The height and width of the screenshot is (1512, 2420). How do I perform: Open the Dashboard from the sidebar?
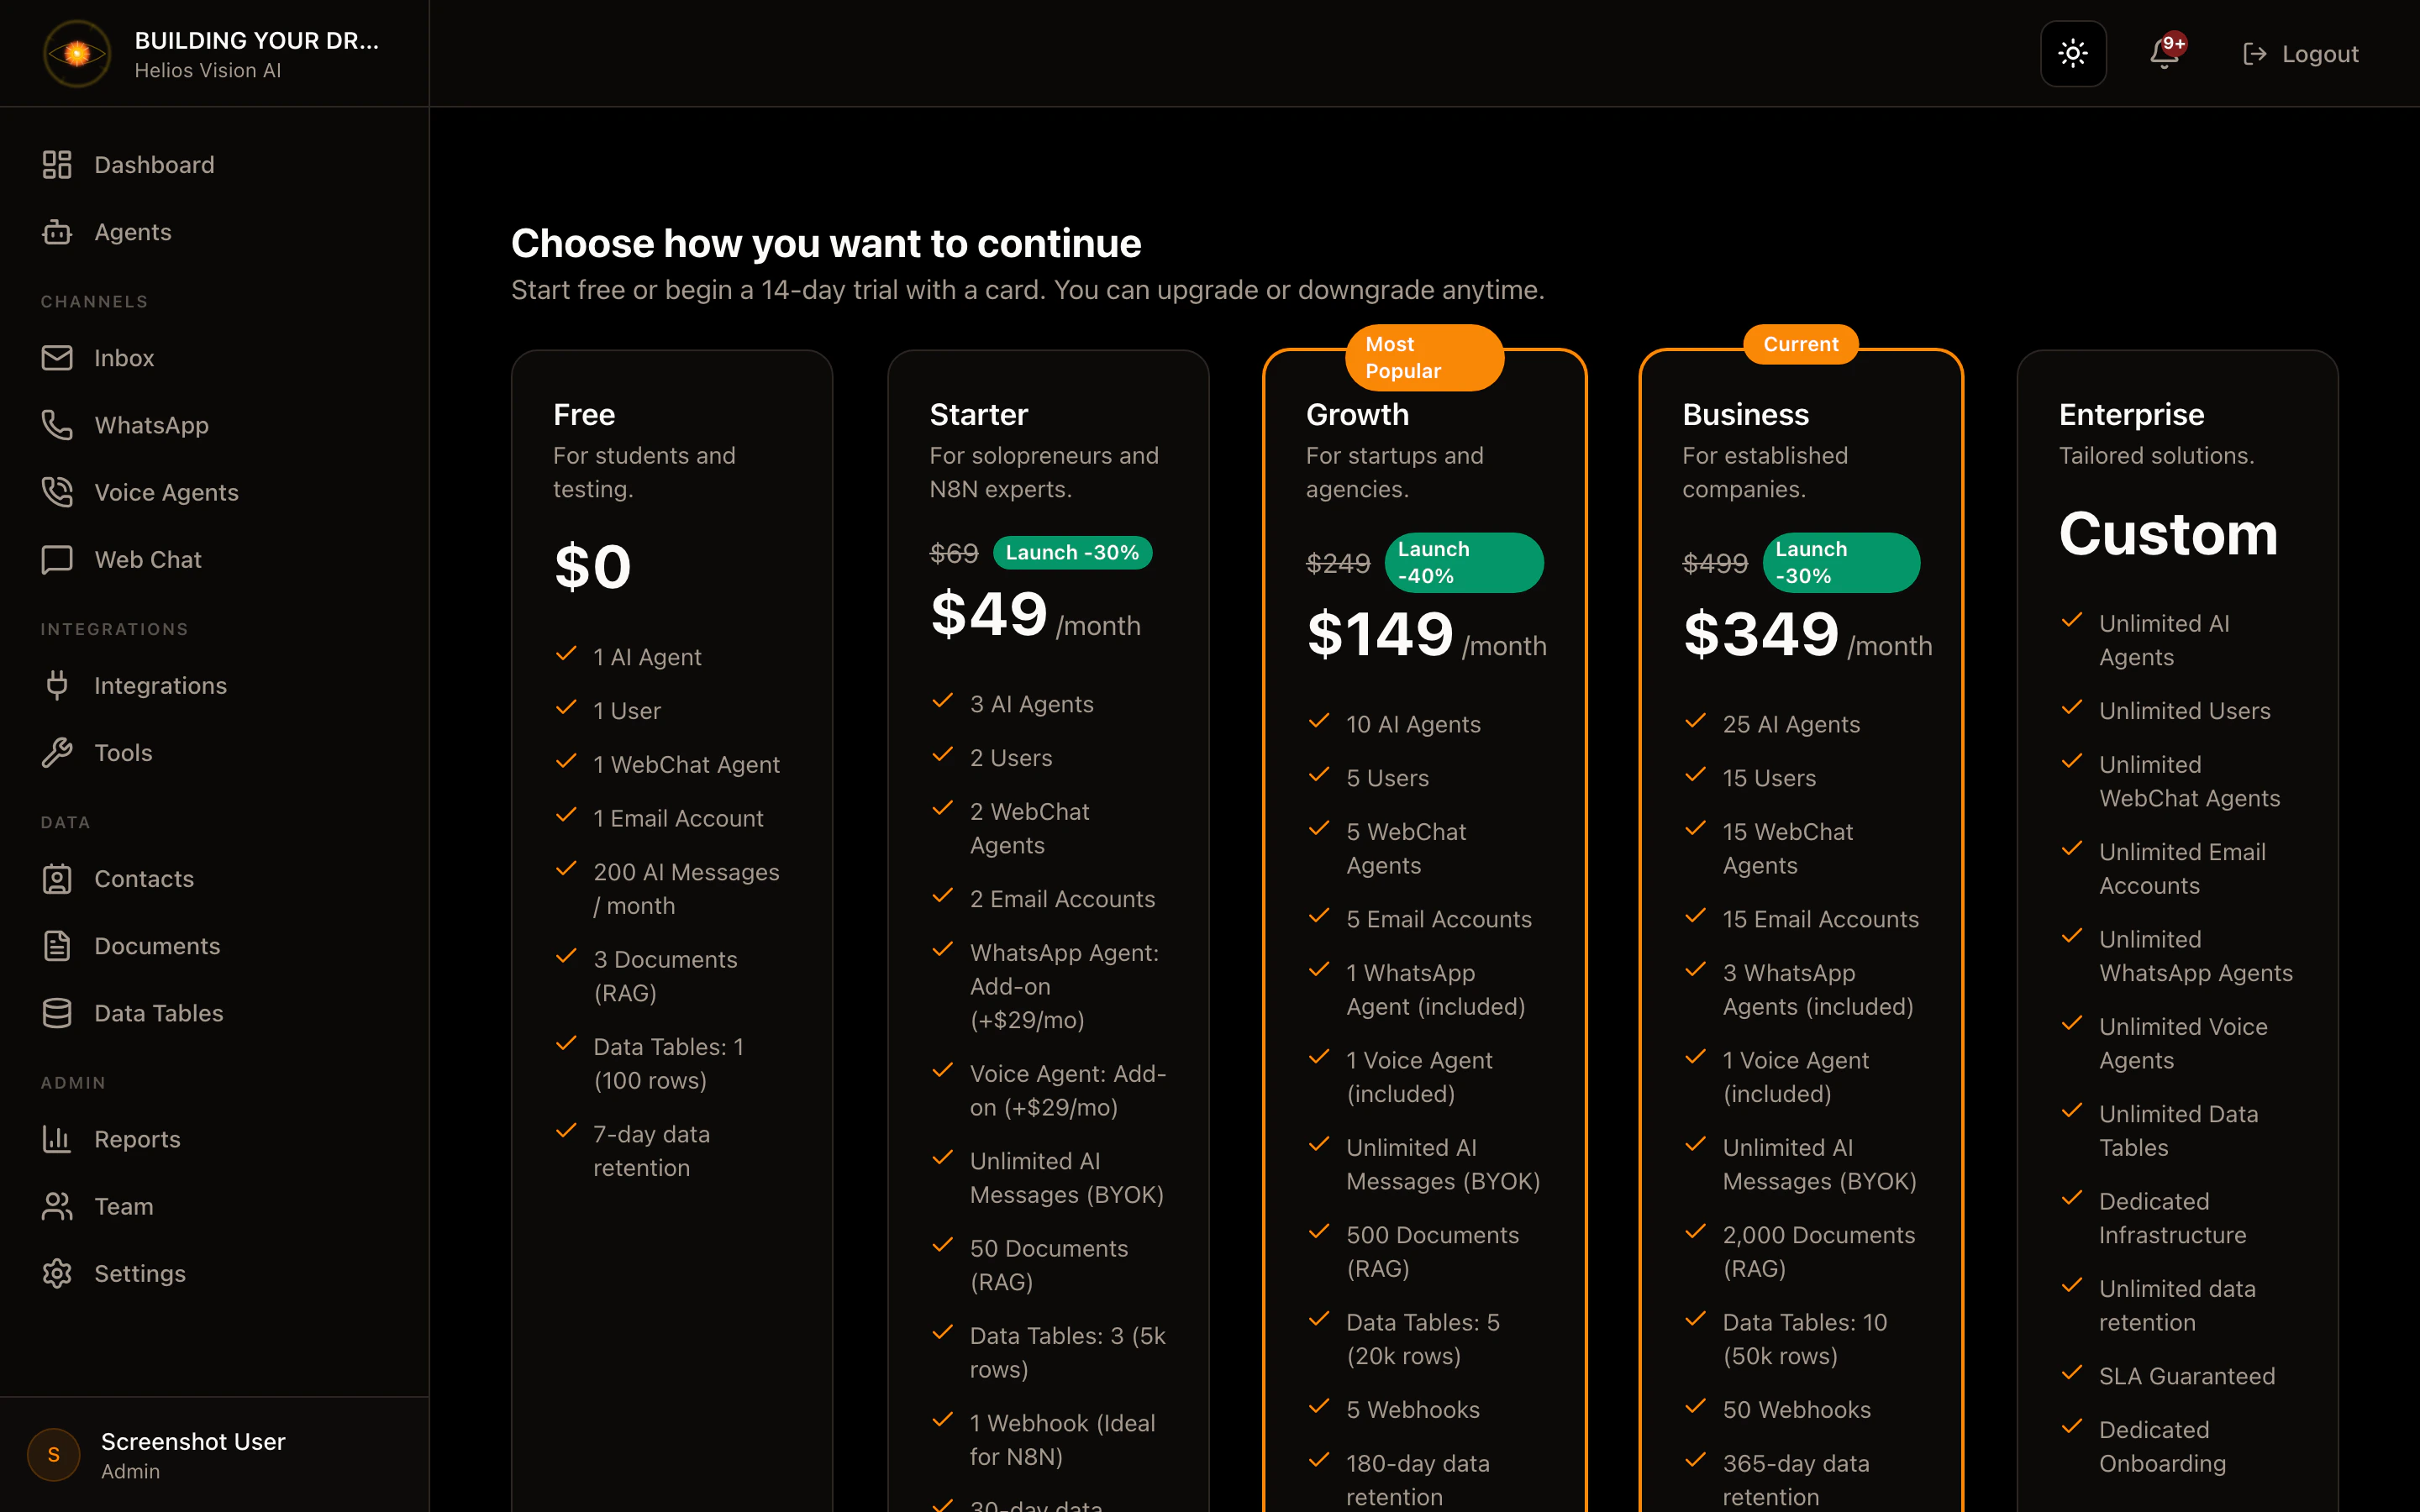pos(154,164)
